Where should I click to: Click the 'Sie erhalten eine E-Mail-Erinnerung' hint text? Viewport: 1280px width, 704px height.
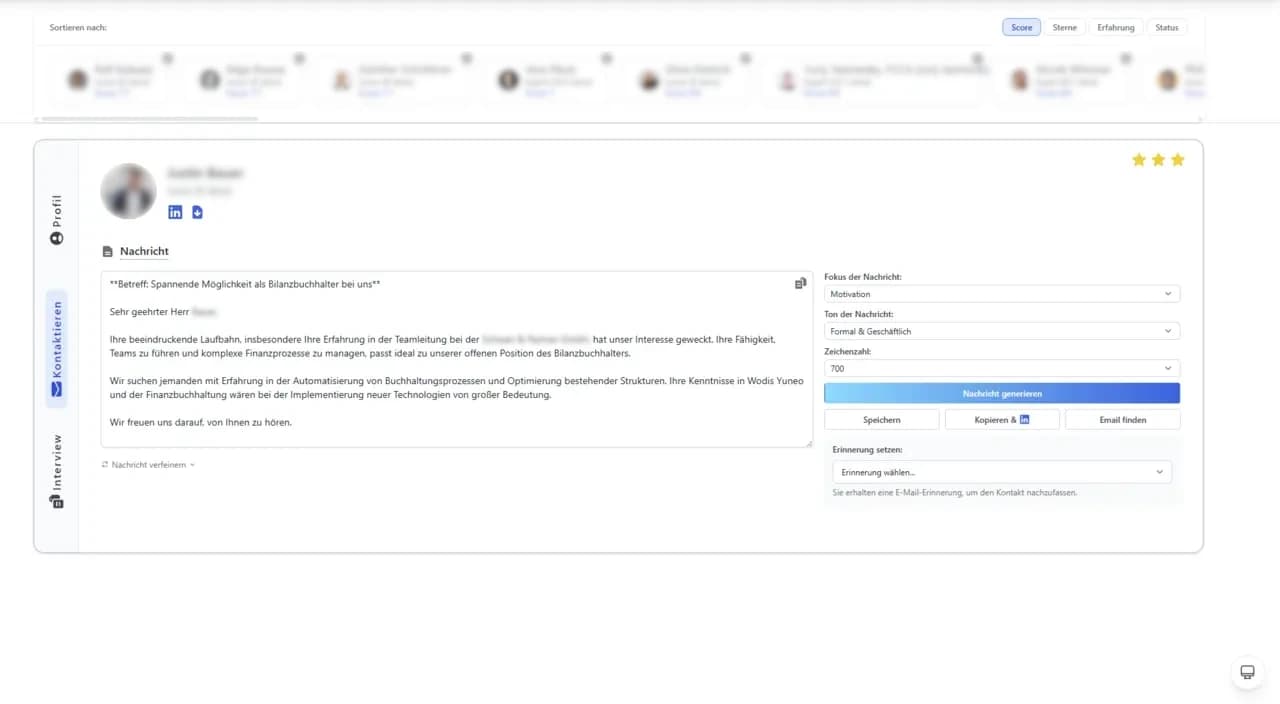click(955, 493)
